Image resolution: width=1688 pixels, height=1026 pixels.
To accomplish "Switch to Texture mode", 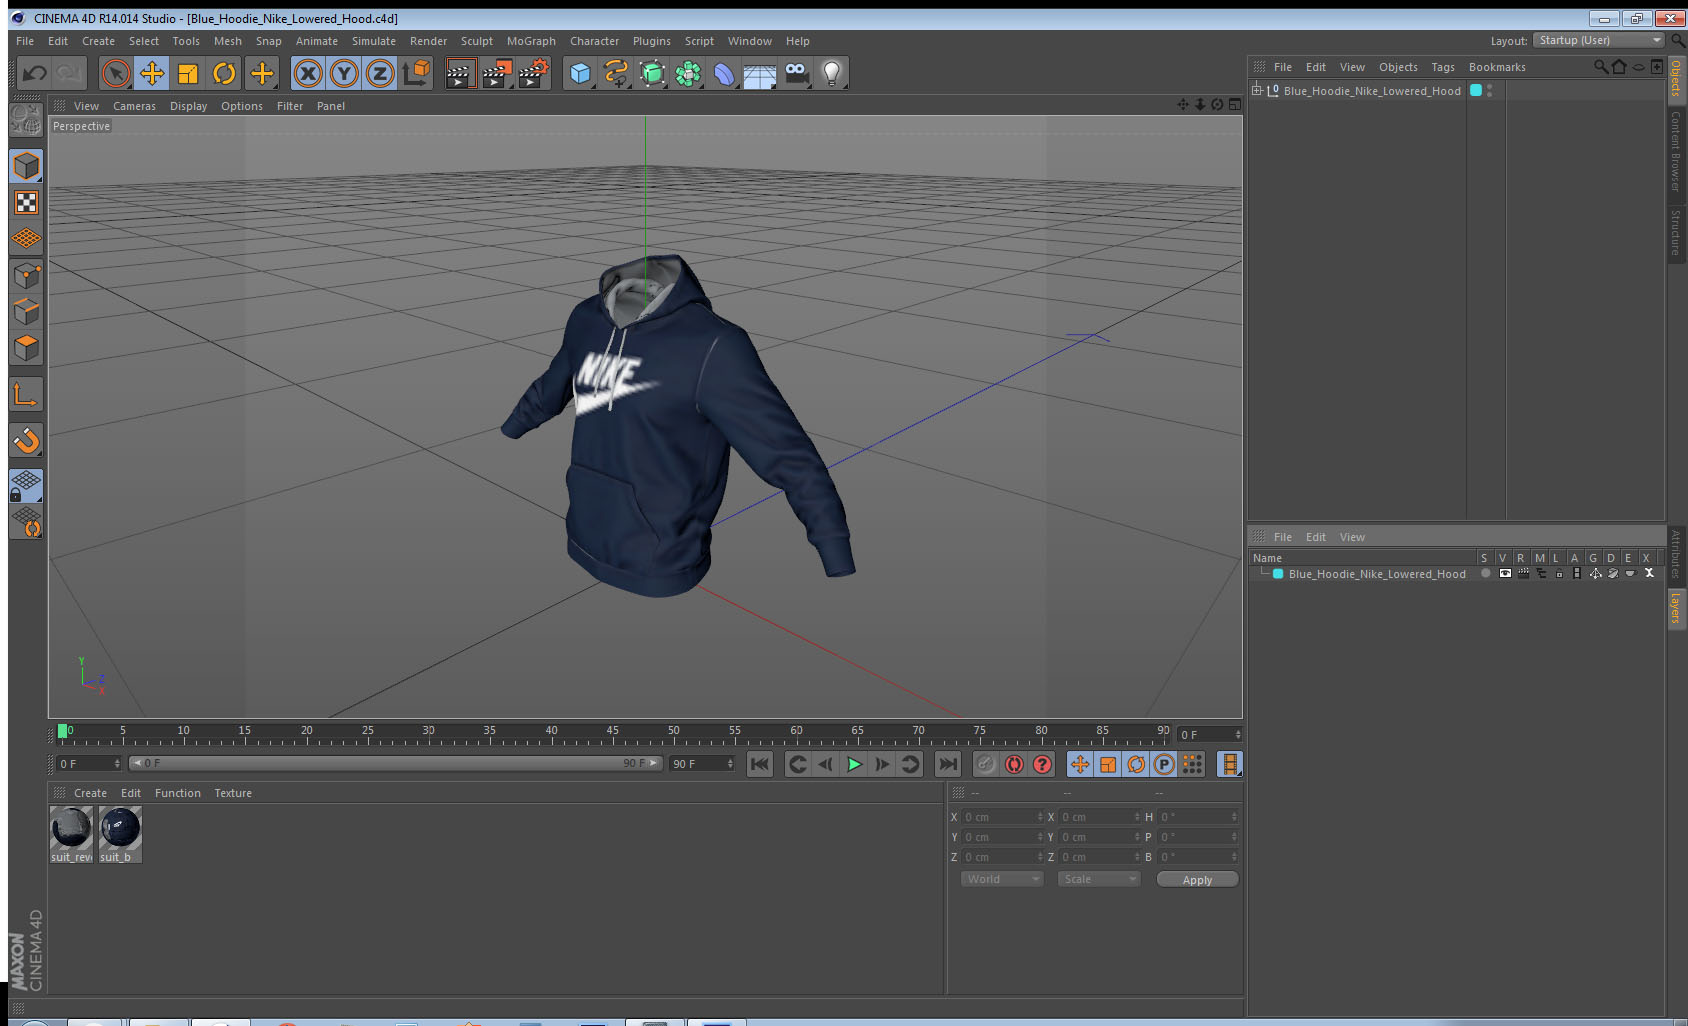I will [x=26, y=203].
